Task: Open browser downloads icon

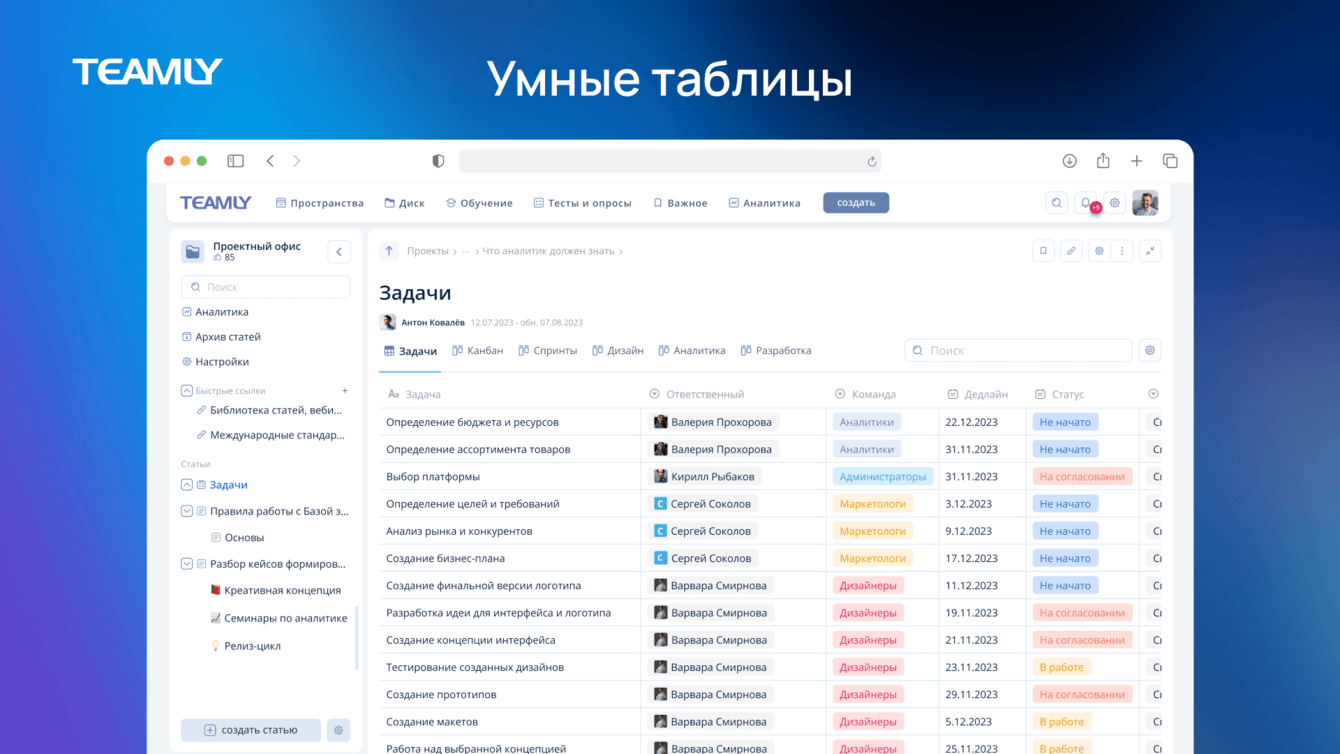Action: 1069,161
